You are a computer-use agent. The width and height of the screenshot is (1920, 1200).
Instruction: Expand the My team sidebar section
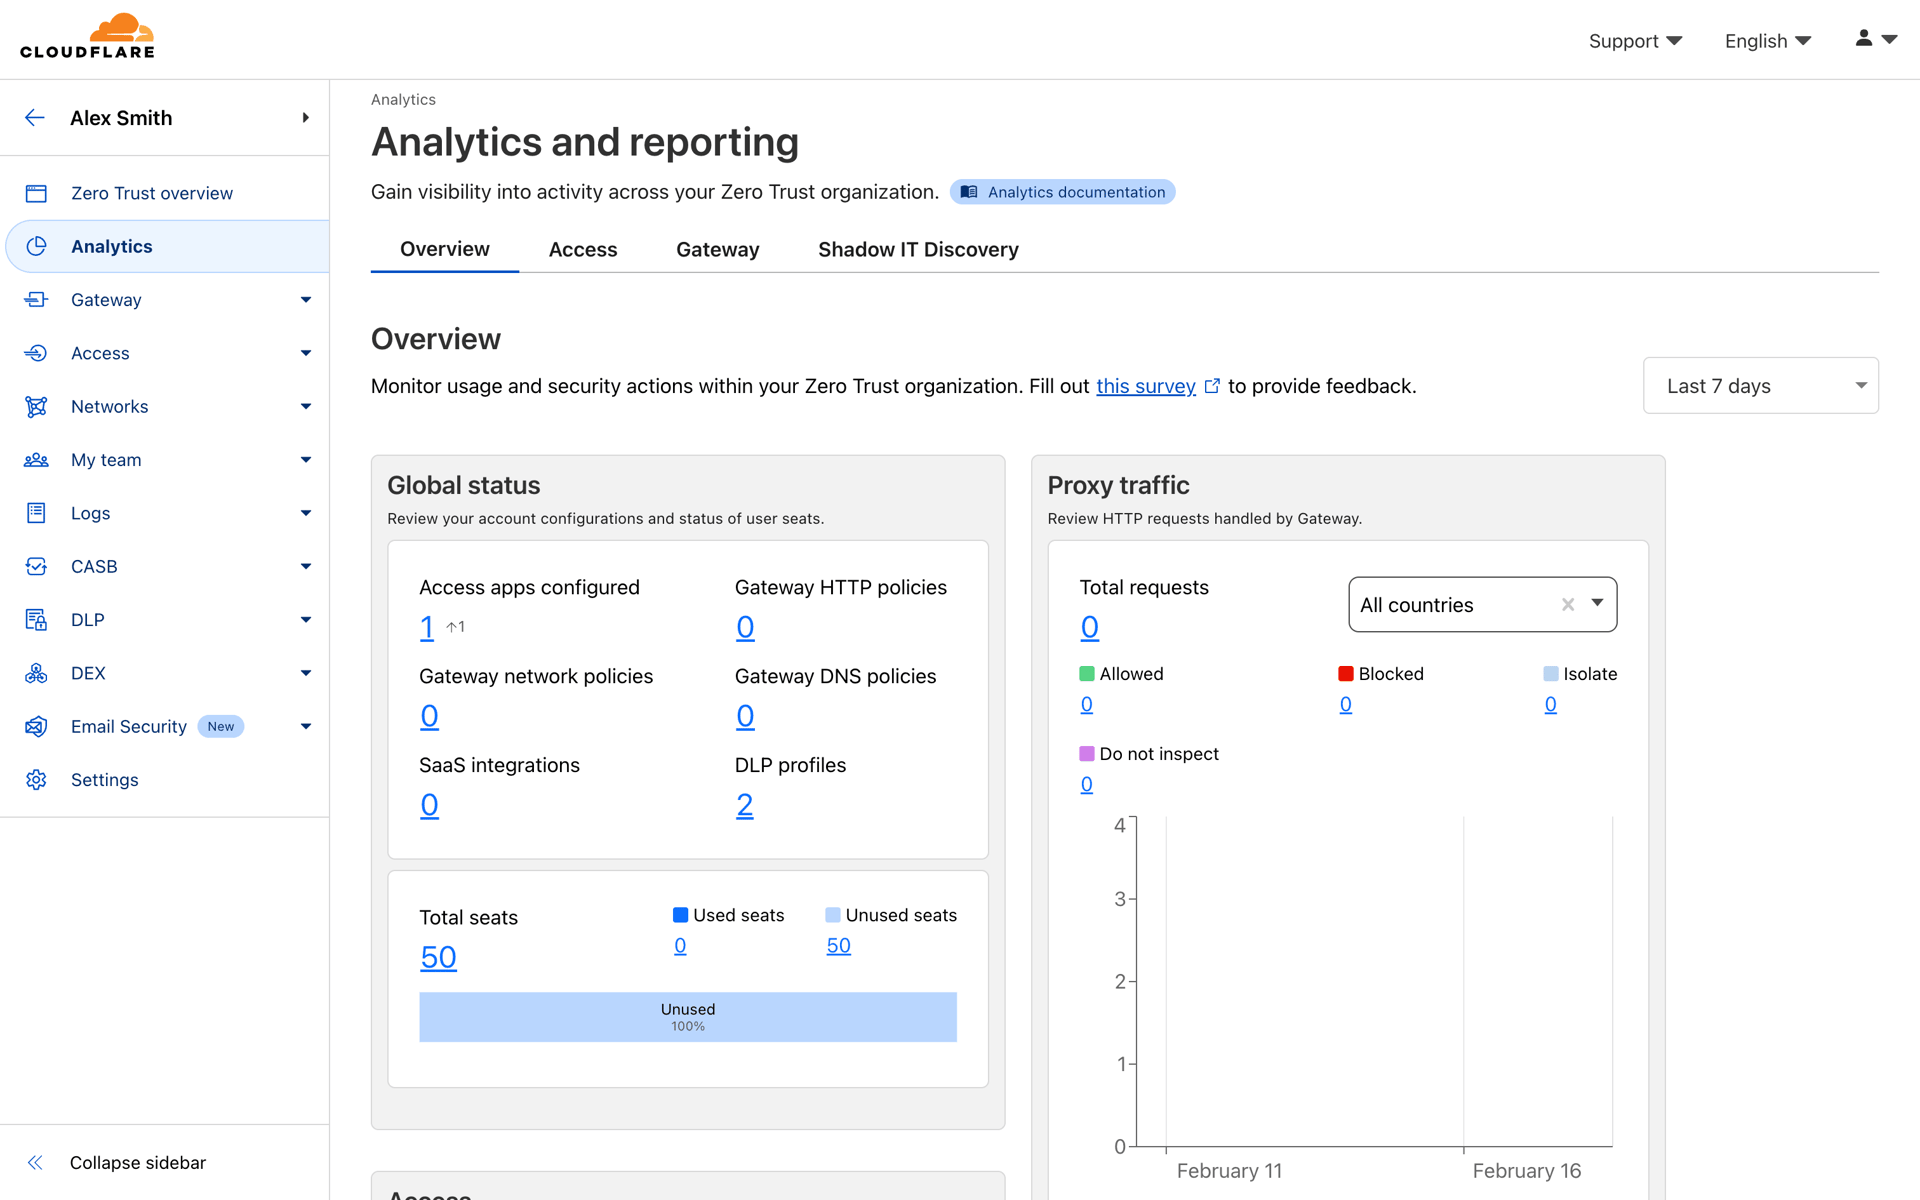point(306,460)
